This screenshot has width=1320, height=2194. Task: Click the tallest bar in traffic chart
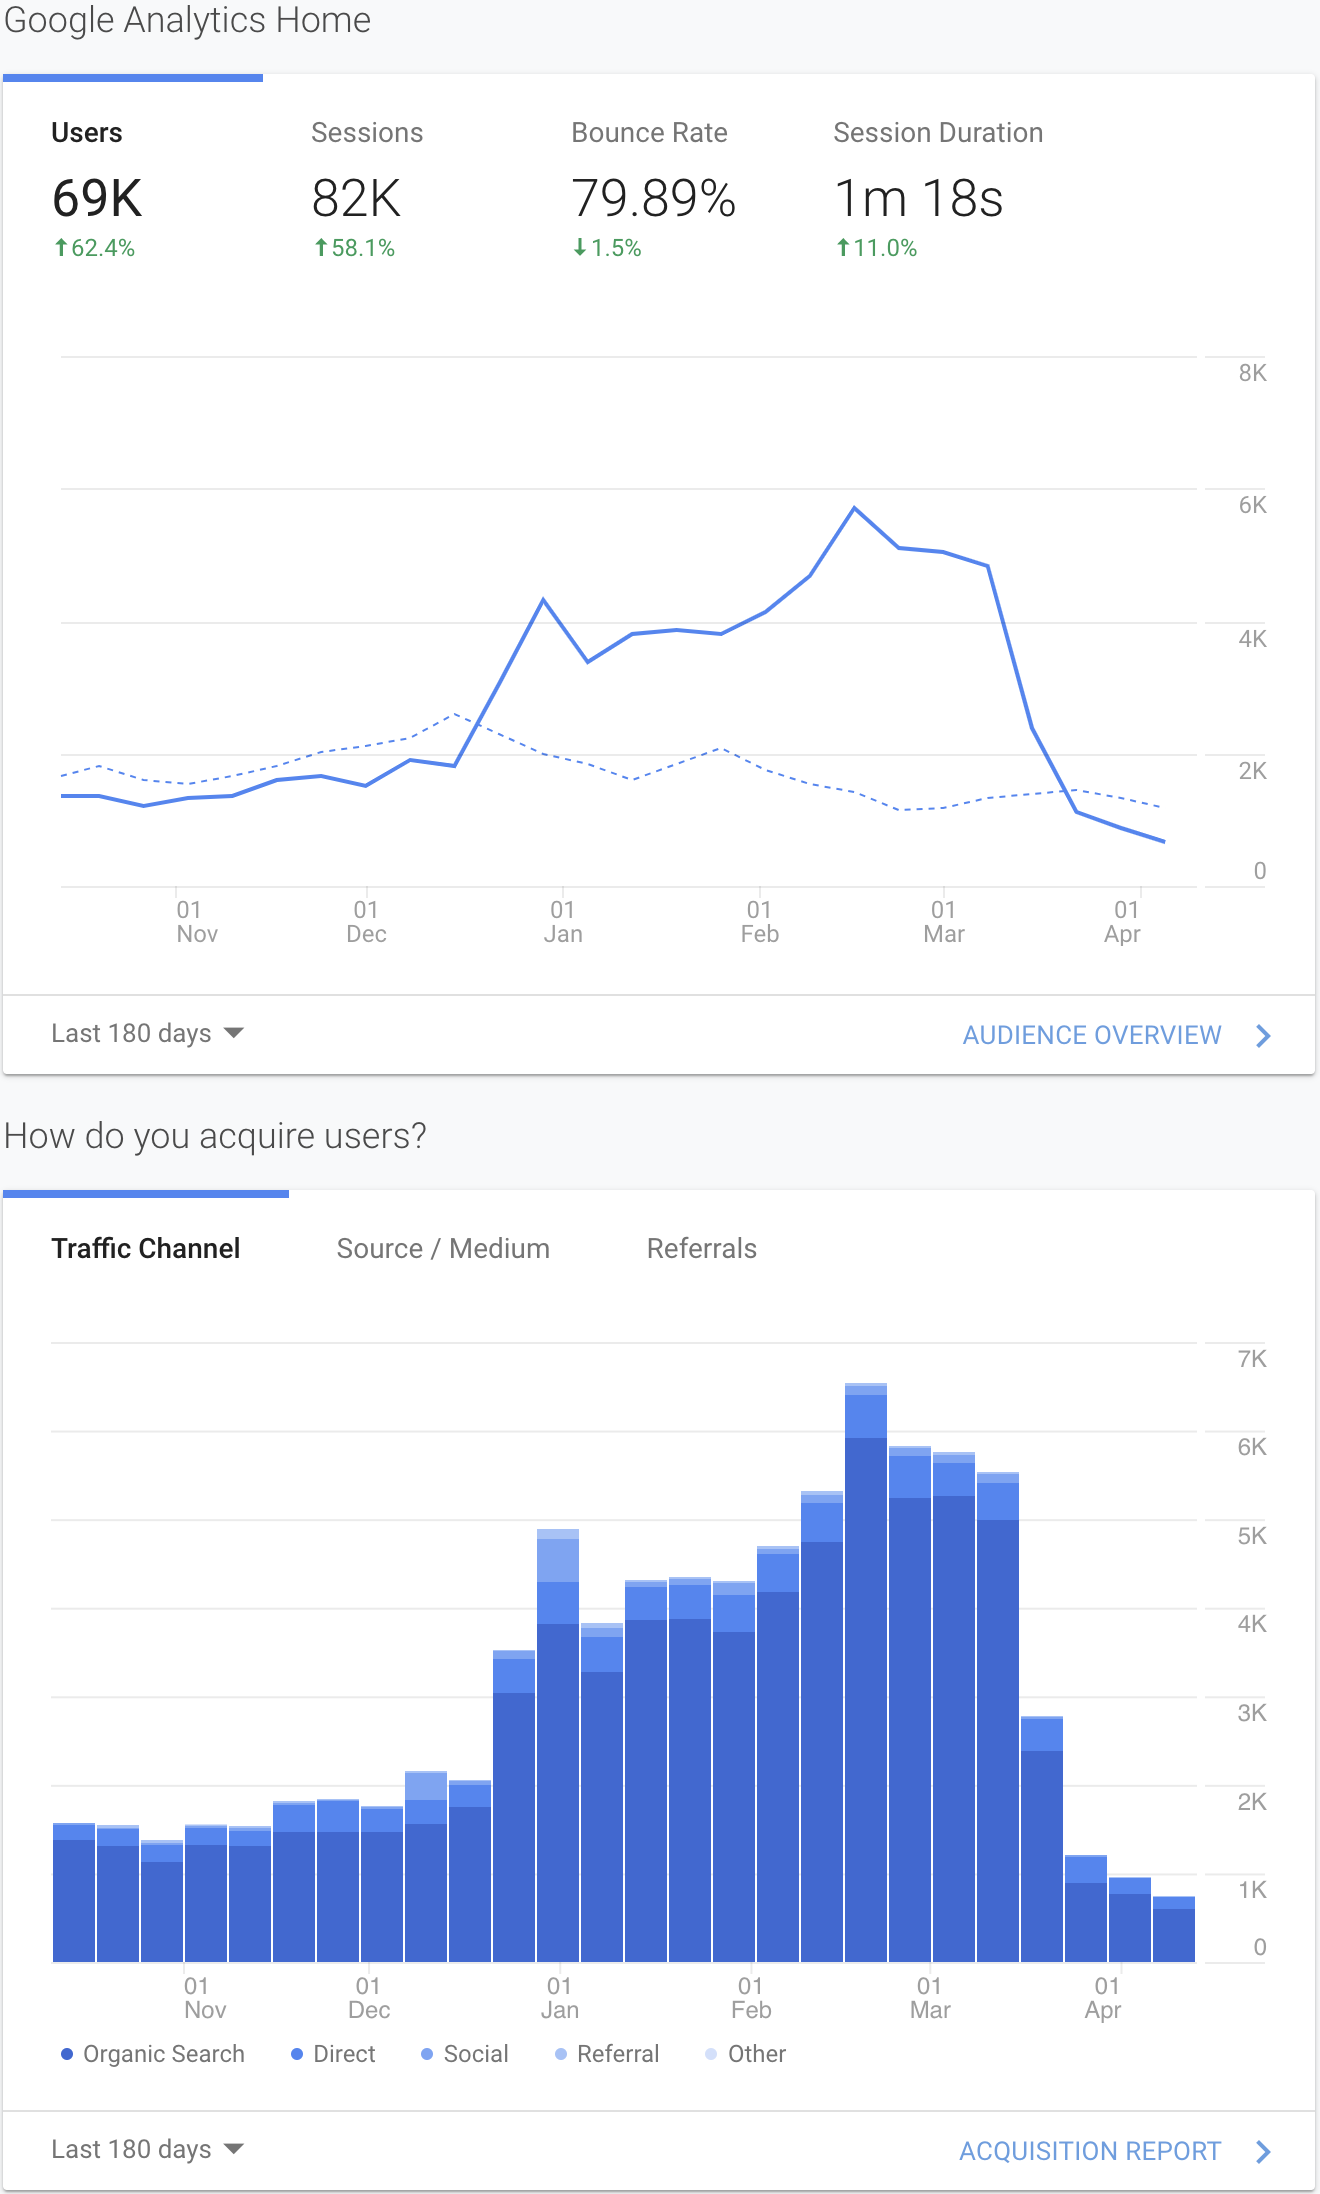866,1672
